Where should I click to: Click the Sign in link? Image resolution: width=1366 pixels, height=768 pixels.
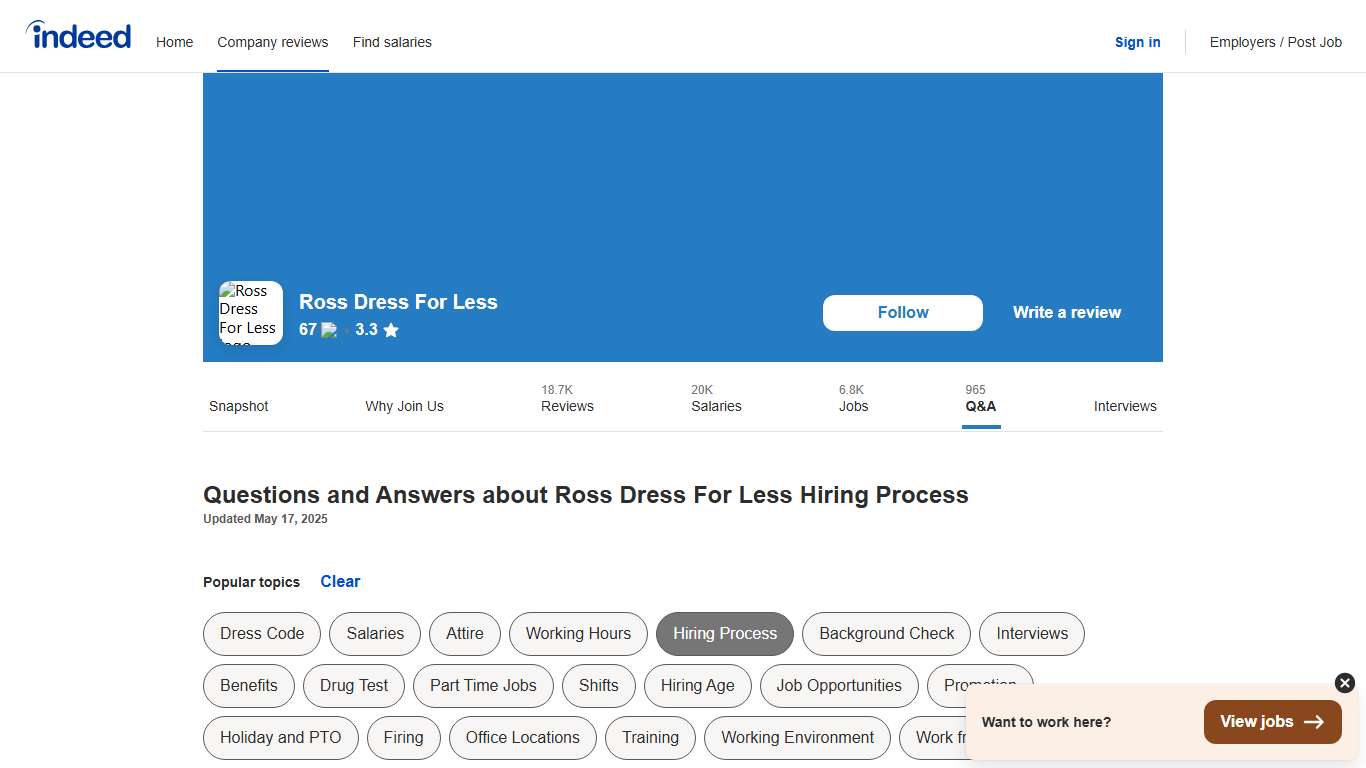pyautogui.click(x=1137, y=42)
